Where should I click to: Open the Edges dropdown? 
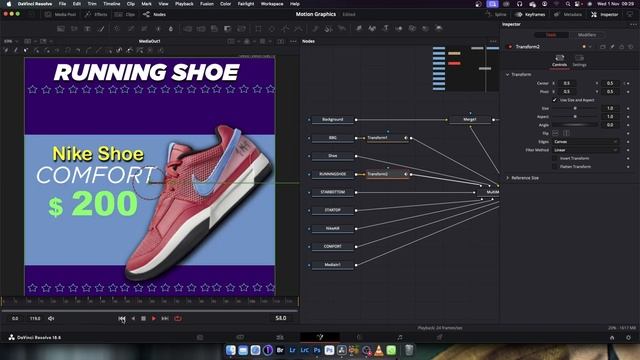585,142
